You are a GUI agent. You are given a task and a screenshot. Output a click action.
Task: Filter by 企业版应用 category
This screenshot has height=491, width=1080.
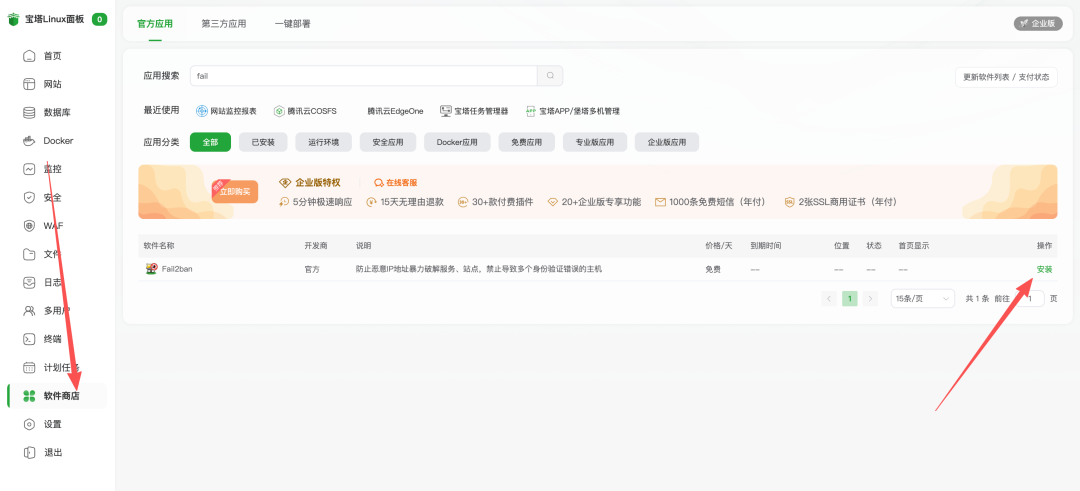click(x=667, y=143)
